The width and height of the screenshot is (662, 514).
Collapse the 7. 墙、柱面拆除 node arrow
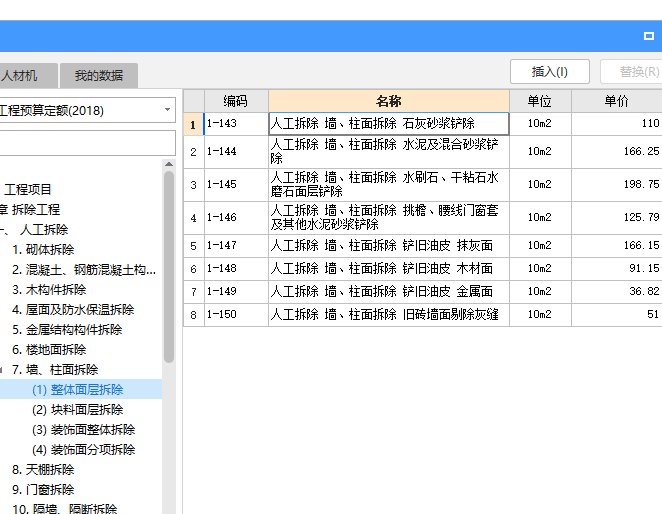pyautogui.click(x=1, y=370)
